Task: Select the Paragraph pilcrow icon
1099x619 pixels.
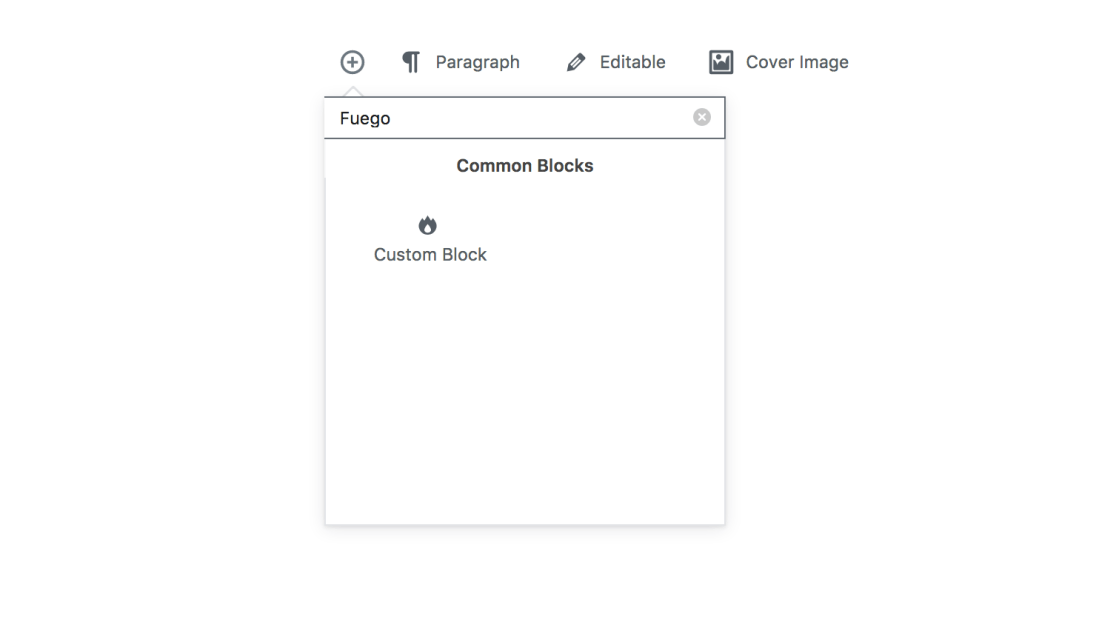Action: [410, 61]
